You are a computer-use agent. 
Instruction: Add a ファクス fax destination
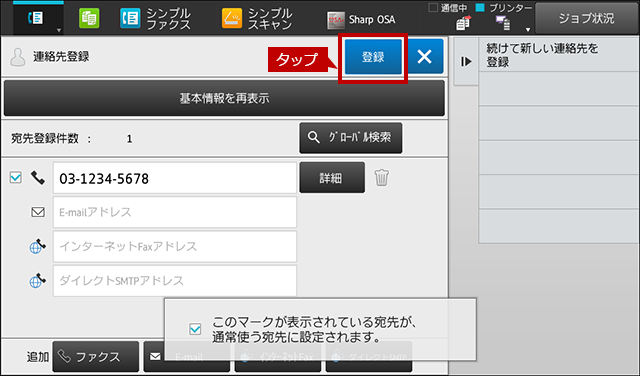coord(96,357)
